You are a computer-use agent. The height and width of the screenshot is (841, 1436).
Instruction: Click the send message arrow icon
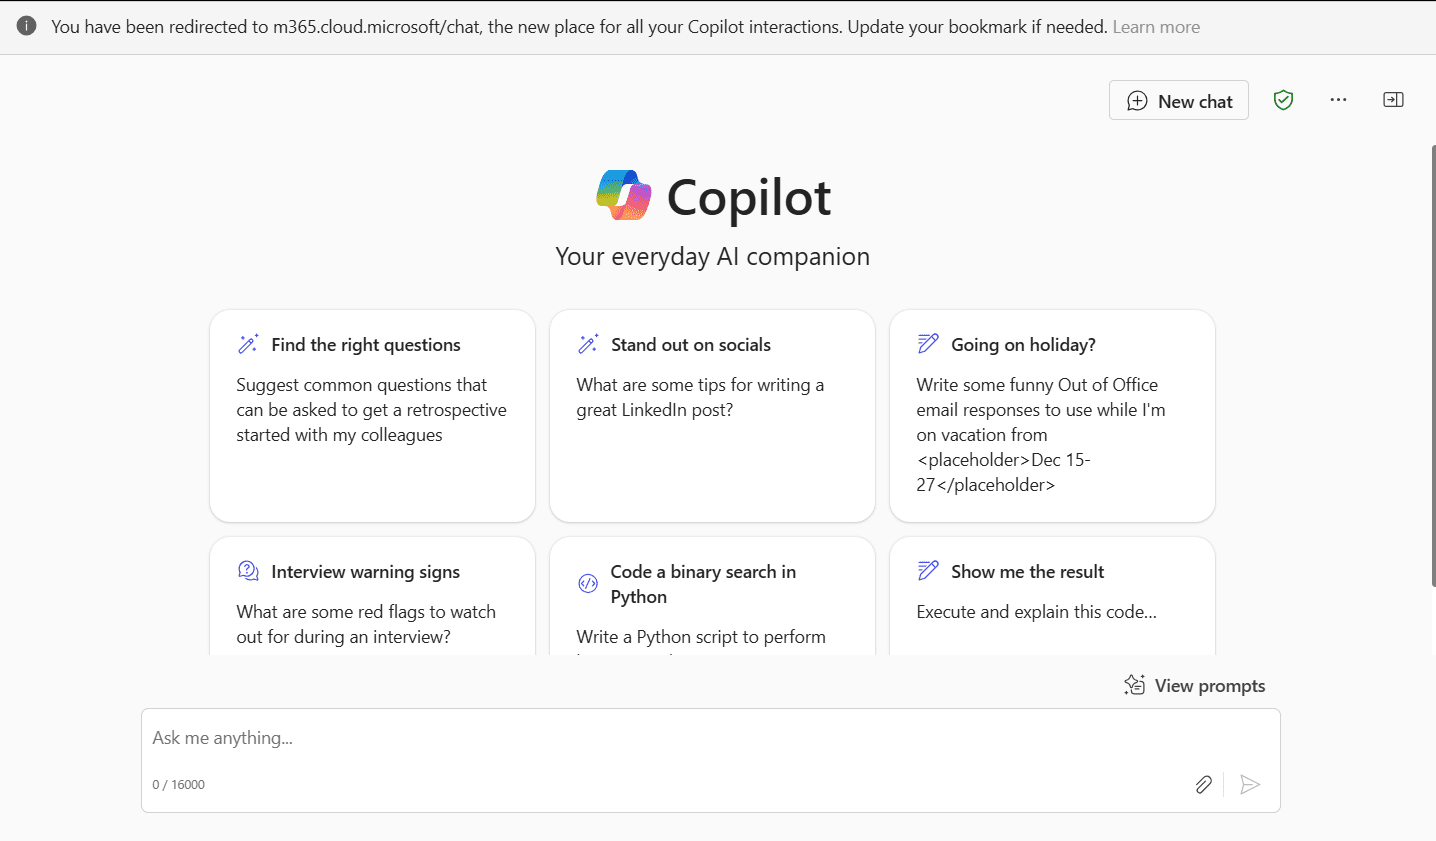[1249, 784]
